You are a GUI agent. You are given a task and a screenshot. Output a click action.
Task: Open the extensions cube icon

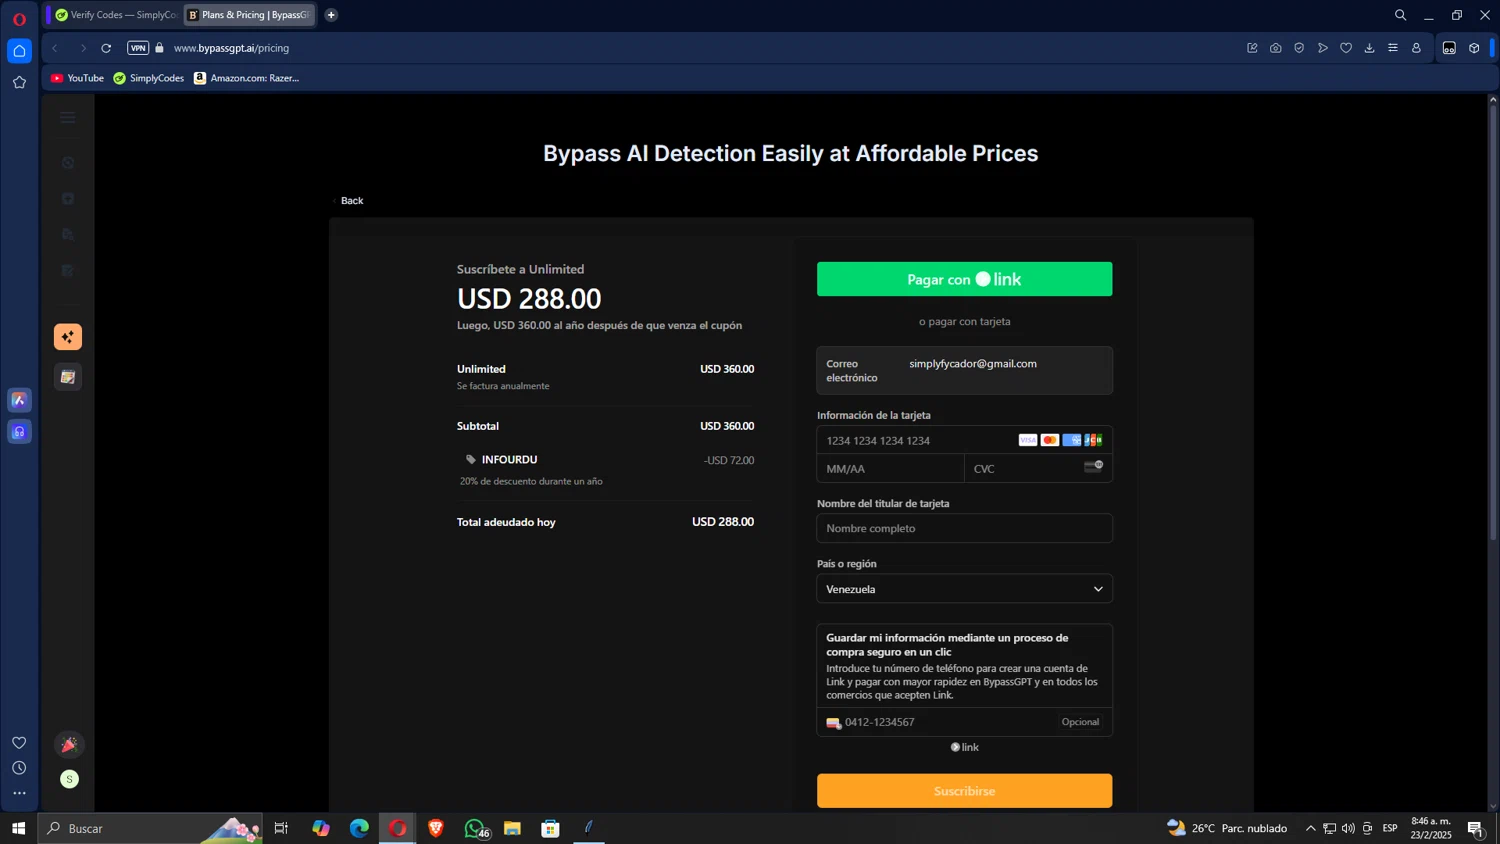click(1474, 48)
